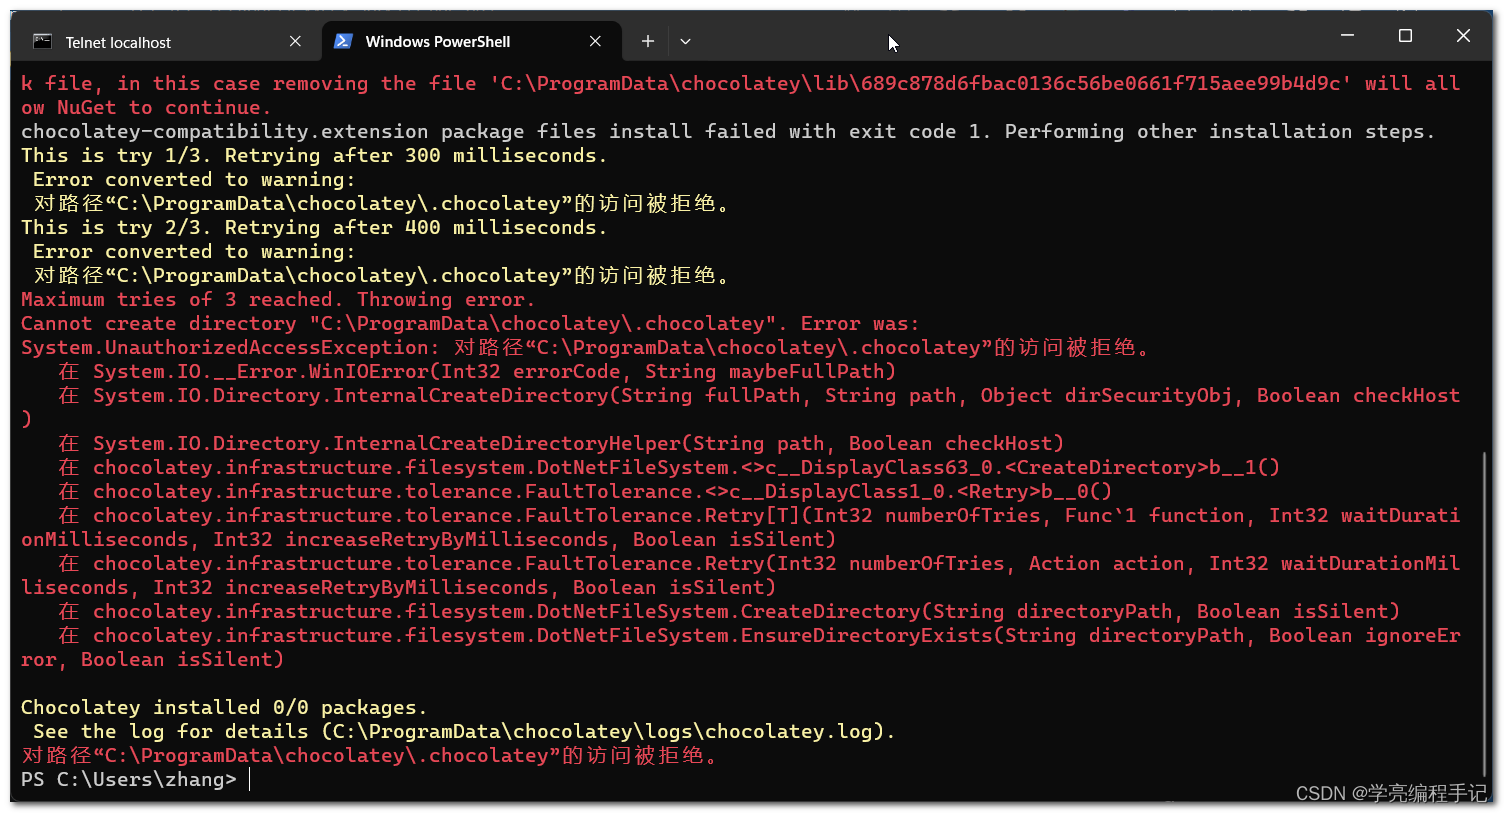
Task: Click the Telnet tab terminal icon
Action: coord(42,41)
